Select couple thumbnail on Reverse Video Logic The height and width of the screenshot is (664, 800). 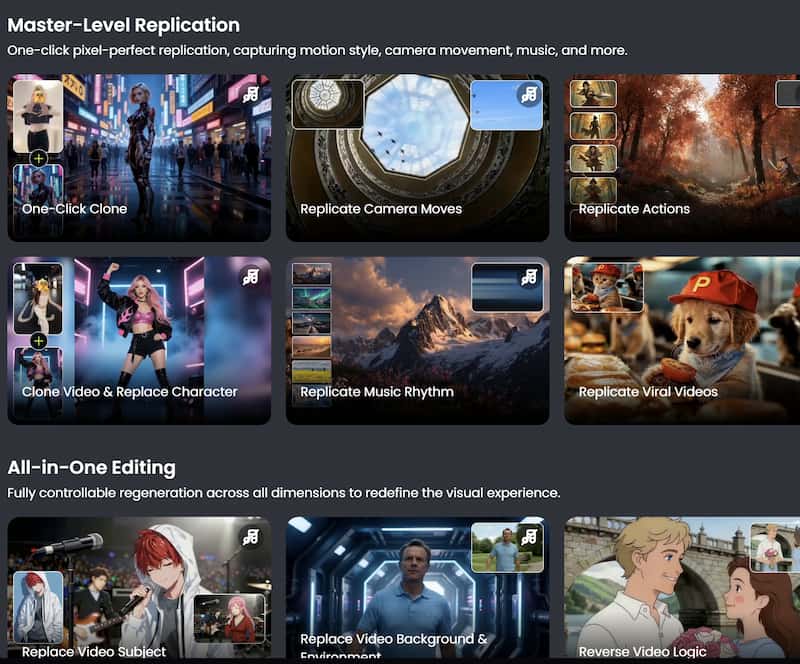pyautogui.click(x=775, y=547)
